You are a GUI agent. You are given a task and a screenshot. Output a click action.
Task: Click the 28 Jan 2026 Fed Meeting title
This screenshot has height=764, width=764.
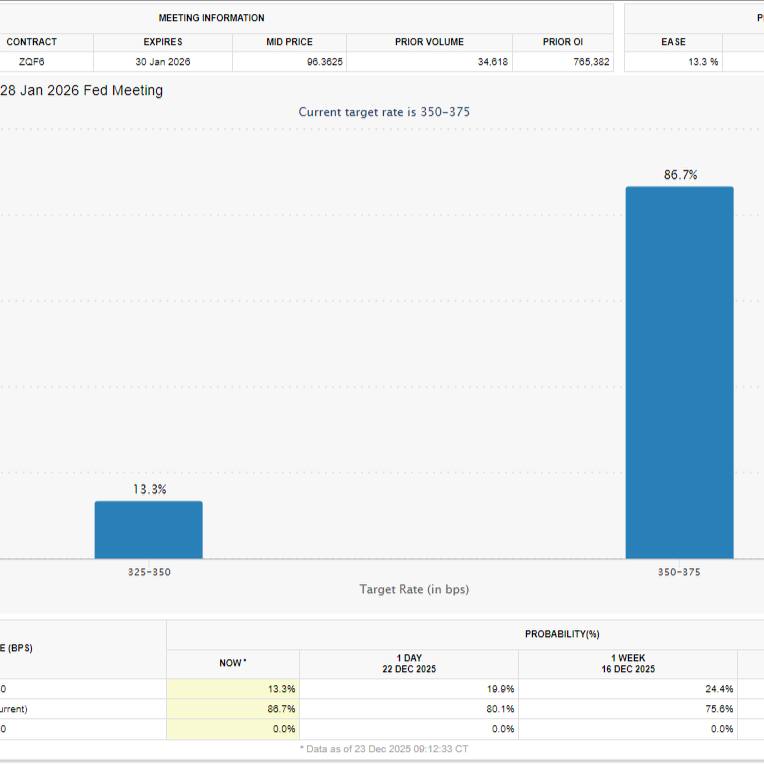[81, 91]
